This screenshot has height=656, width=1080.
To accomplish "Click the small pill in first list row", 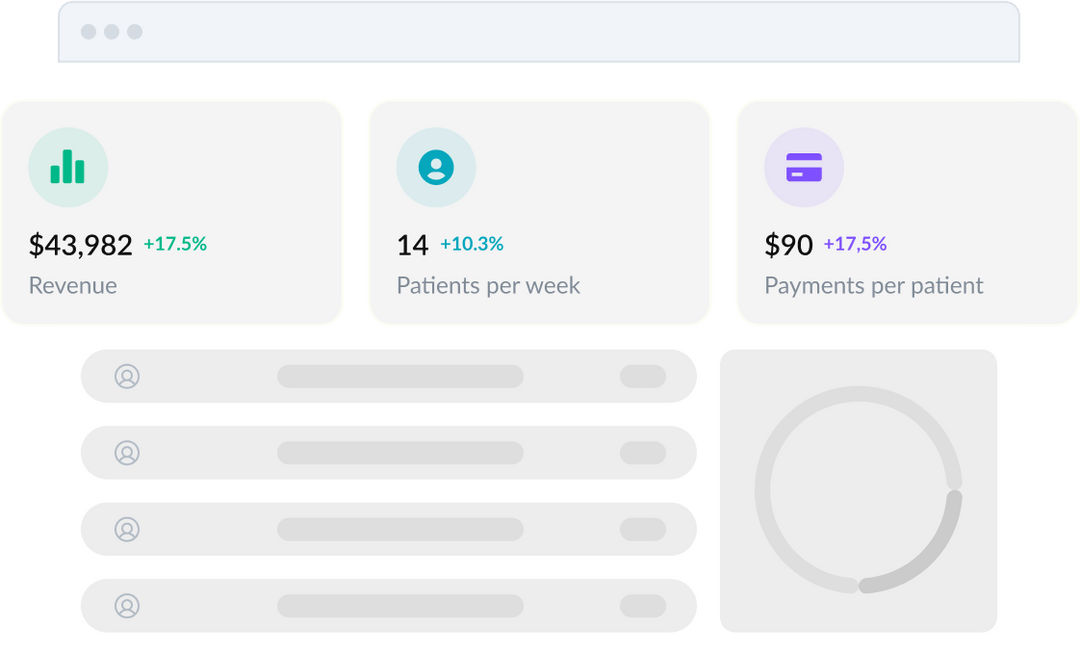I will coord(643,376).
